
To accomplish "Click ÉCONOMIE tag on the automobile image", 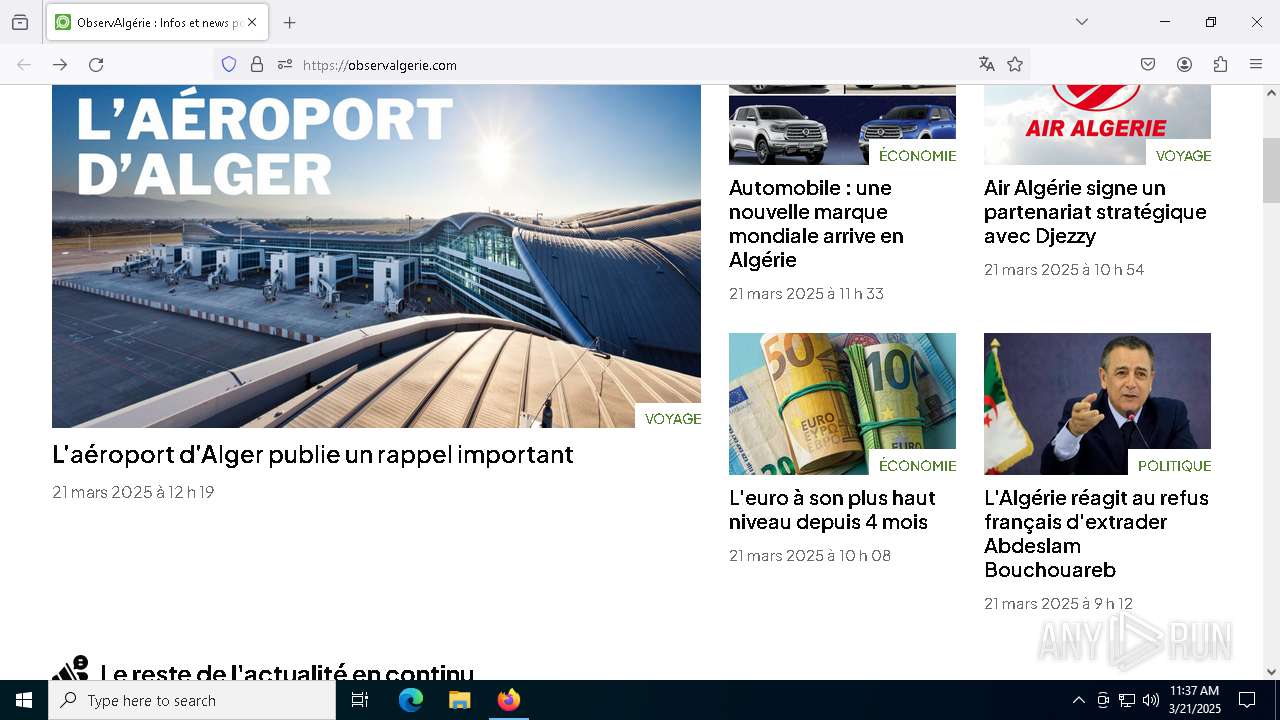I will point(917,155).
